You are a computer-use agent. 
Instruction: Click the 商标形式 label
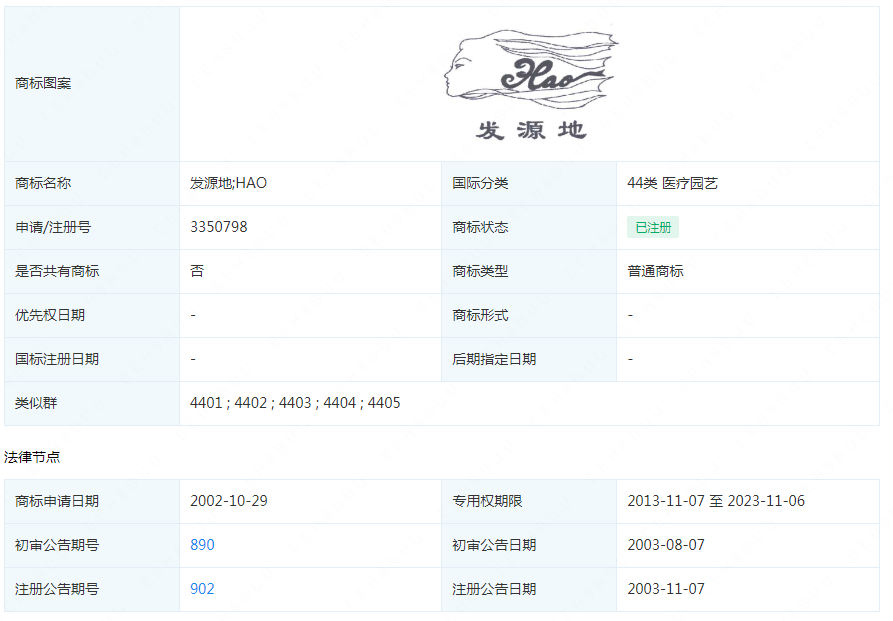pos(480,315)
